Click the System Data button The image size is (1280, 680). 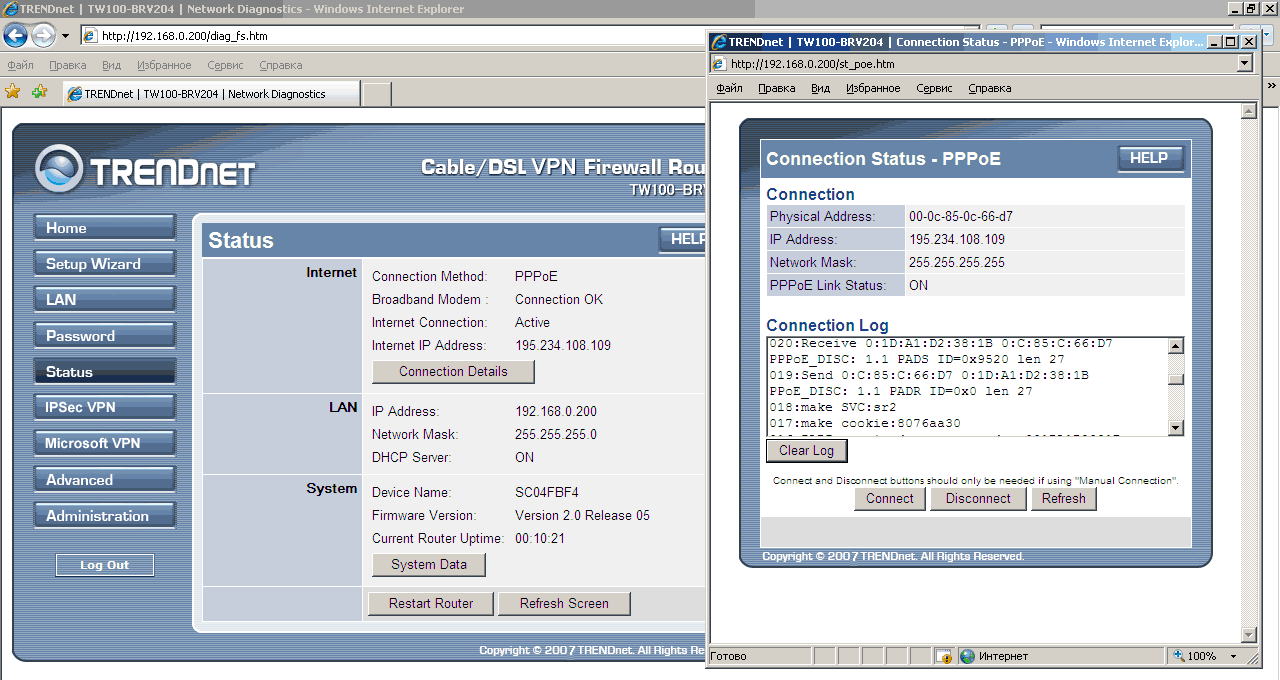[429, 565]
